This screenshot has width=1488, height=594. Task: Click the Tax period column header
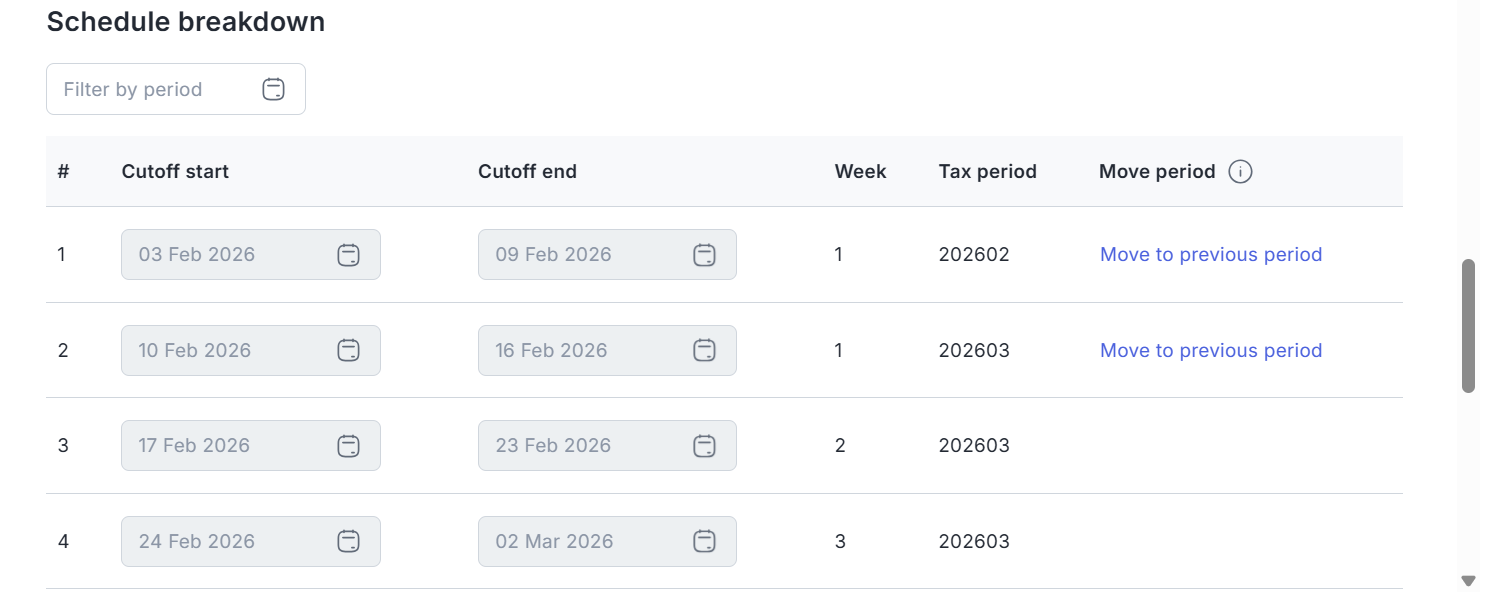point(987,172)
